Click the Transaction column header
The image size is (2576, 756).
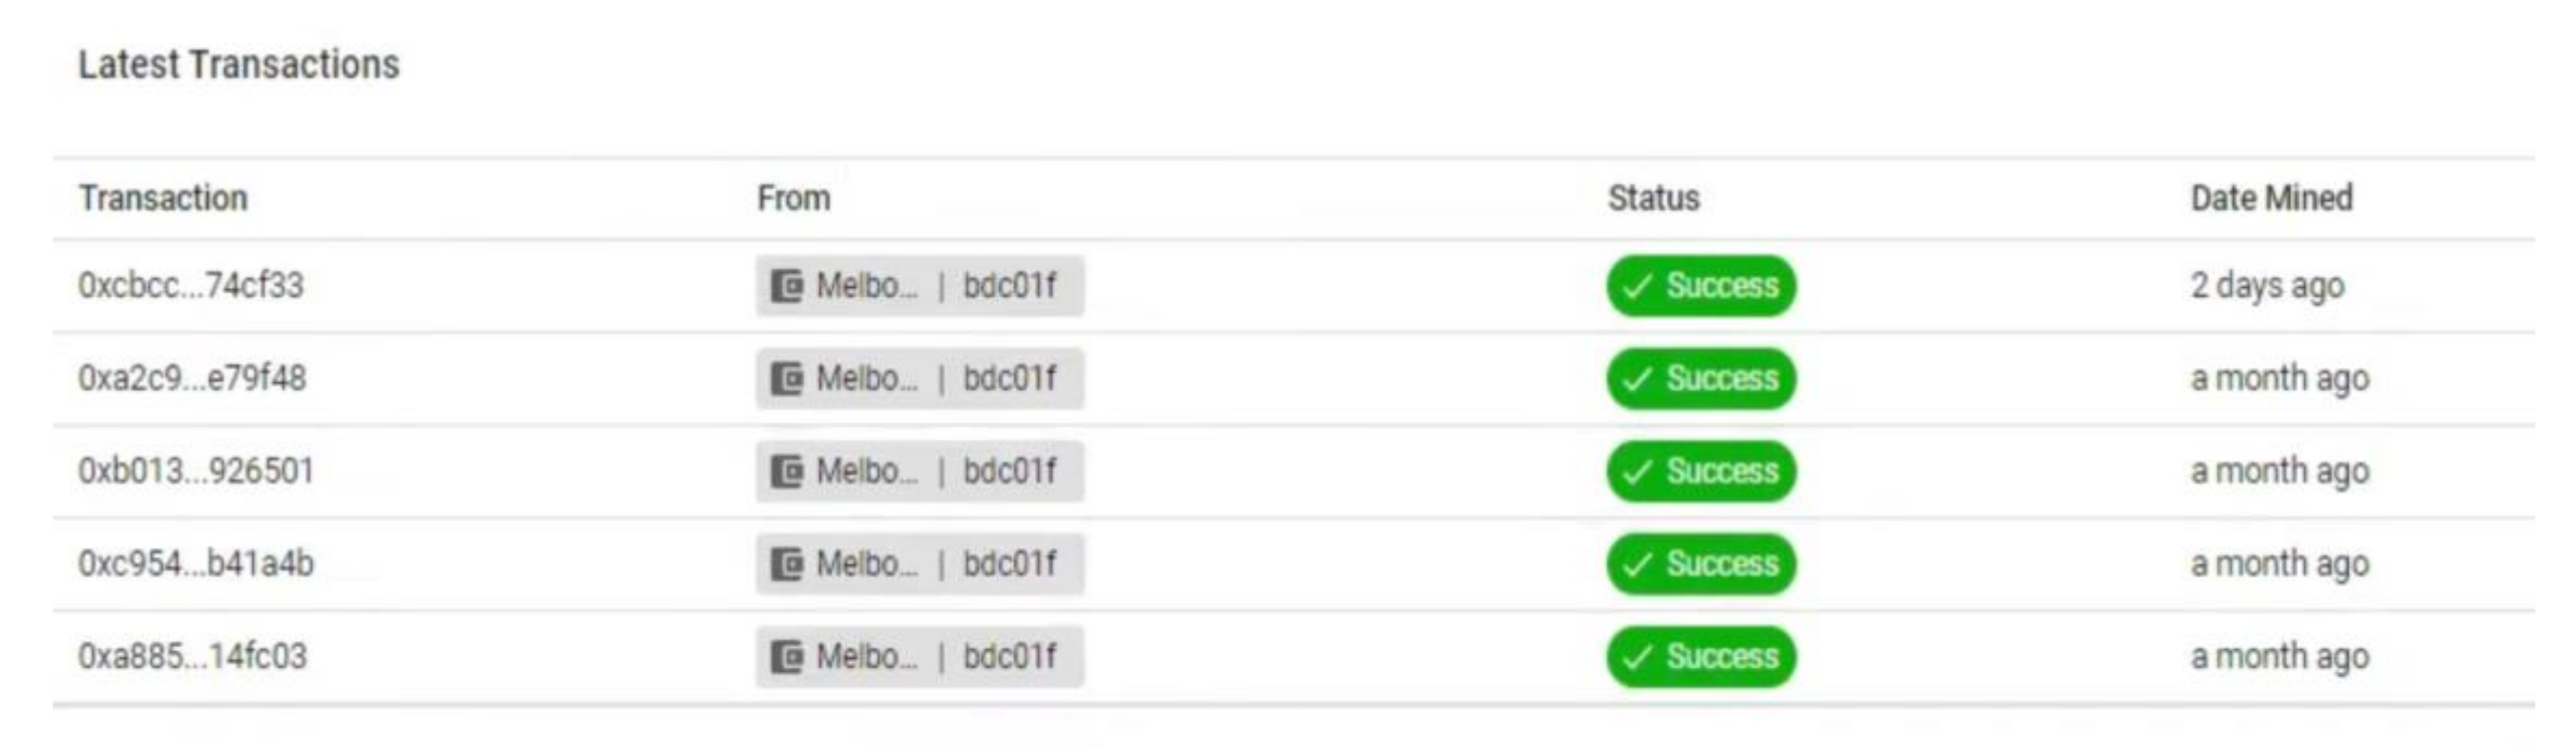(163, 198)
